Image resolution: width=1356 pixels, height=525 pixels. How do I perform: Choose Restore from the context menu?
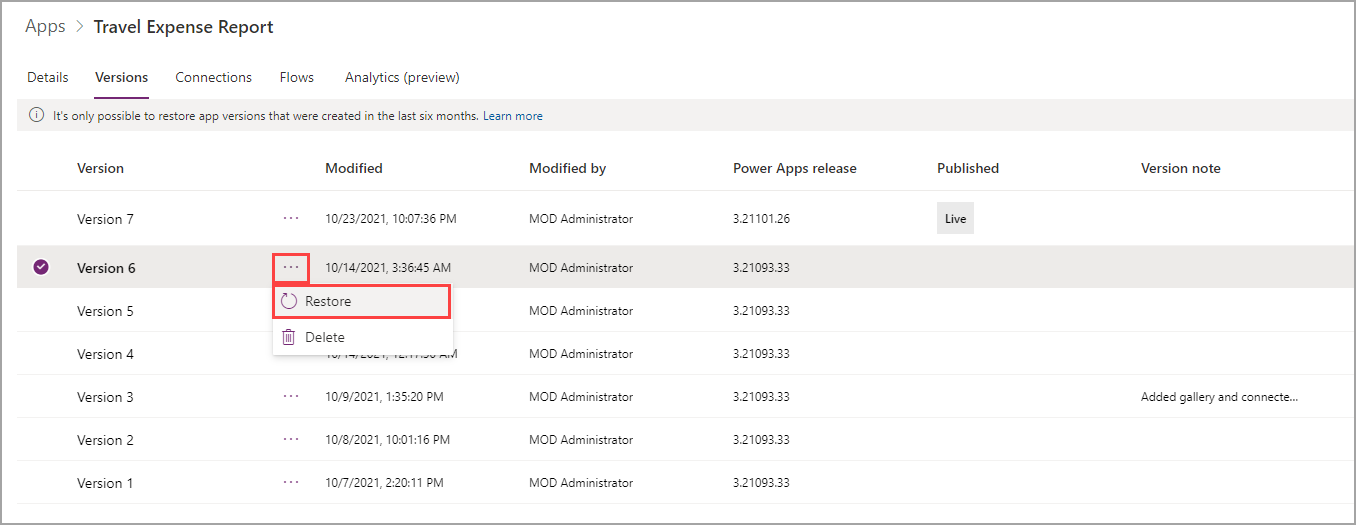tap(362, 301)
